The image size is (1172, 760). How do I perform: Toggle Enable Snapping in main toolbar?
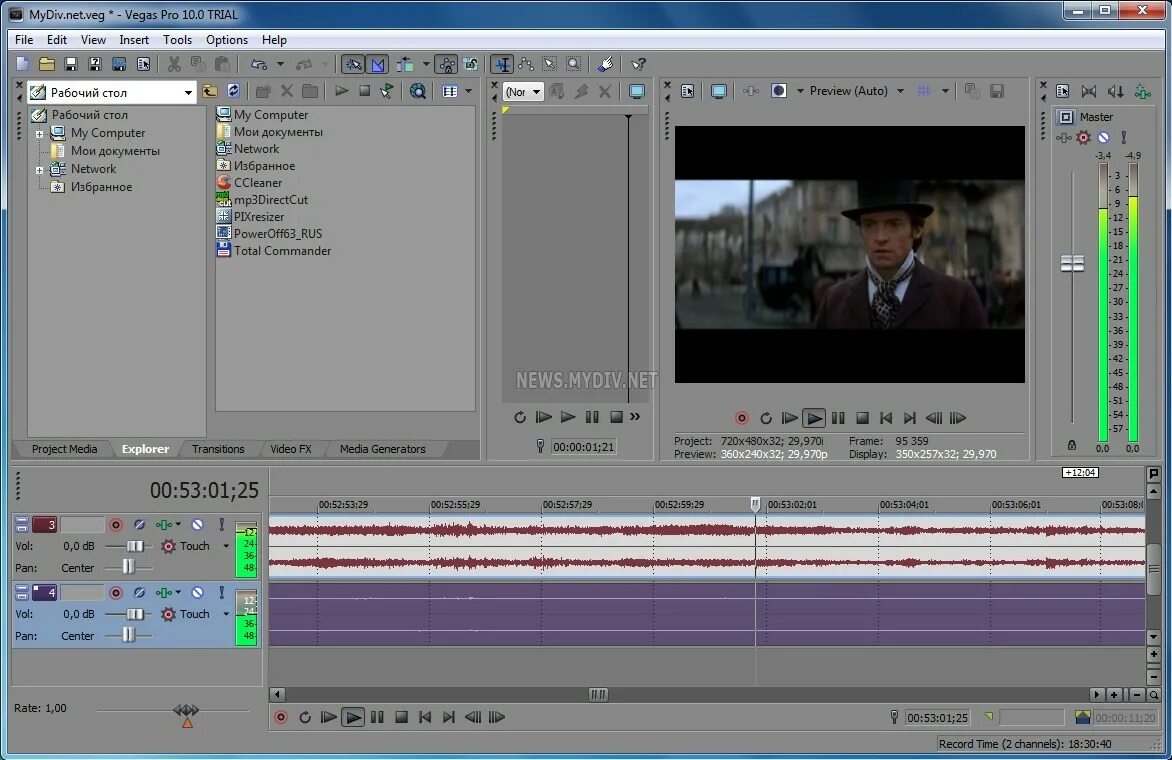[x=354, y=64]
